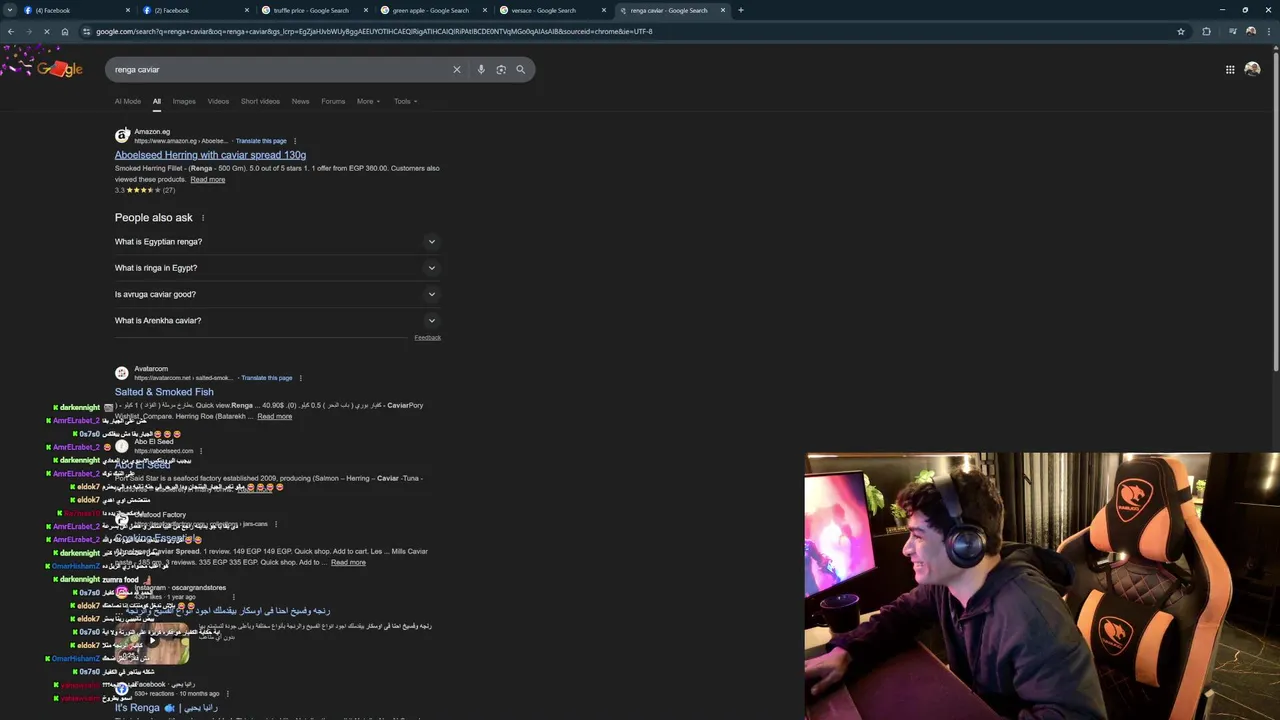
Task: Click Read more under Amazon result
Action: point(208,179)
